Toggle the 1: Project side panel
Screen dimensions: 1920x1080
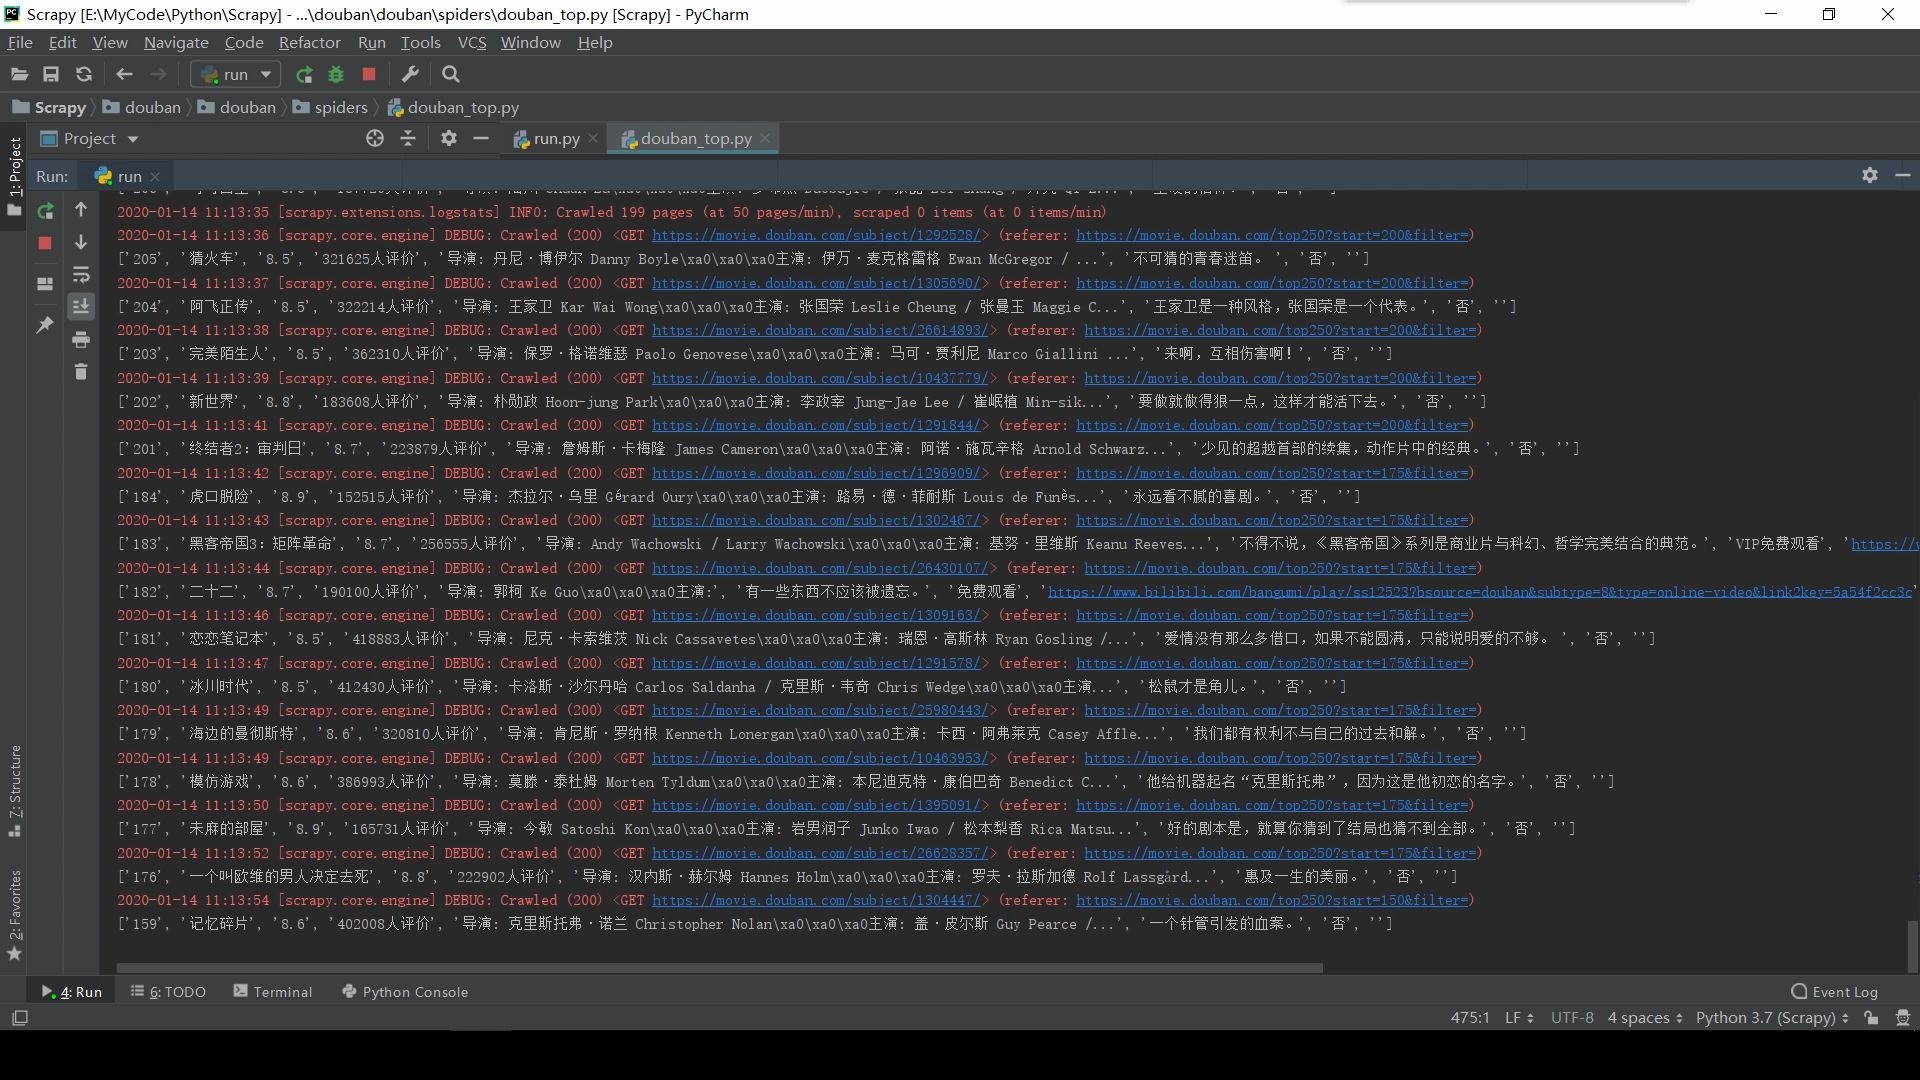point(14,176)
